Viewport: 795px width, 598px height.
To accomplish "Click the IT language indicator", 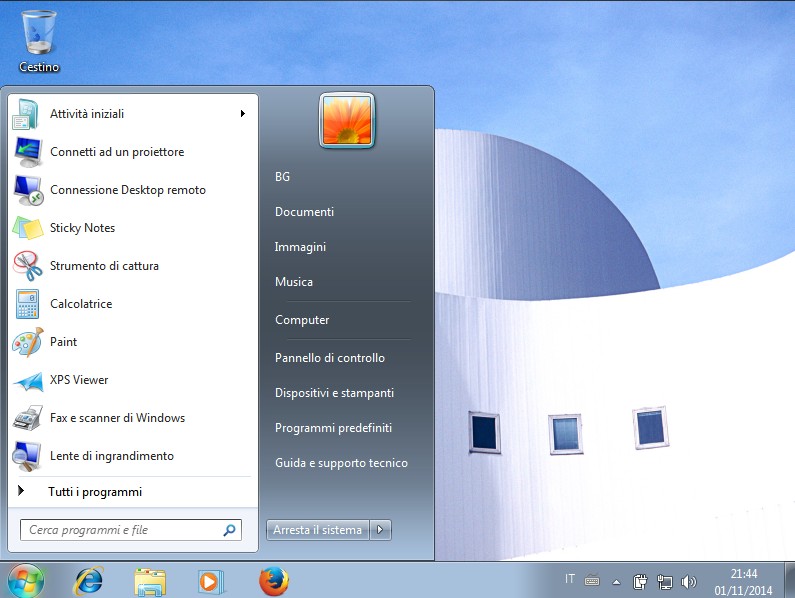I will click(570, 579).
